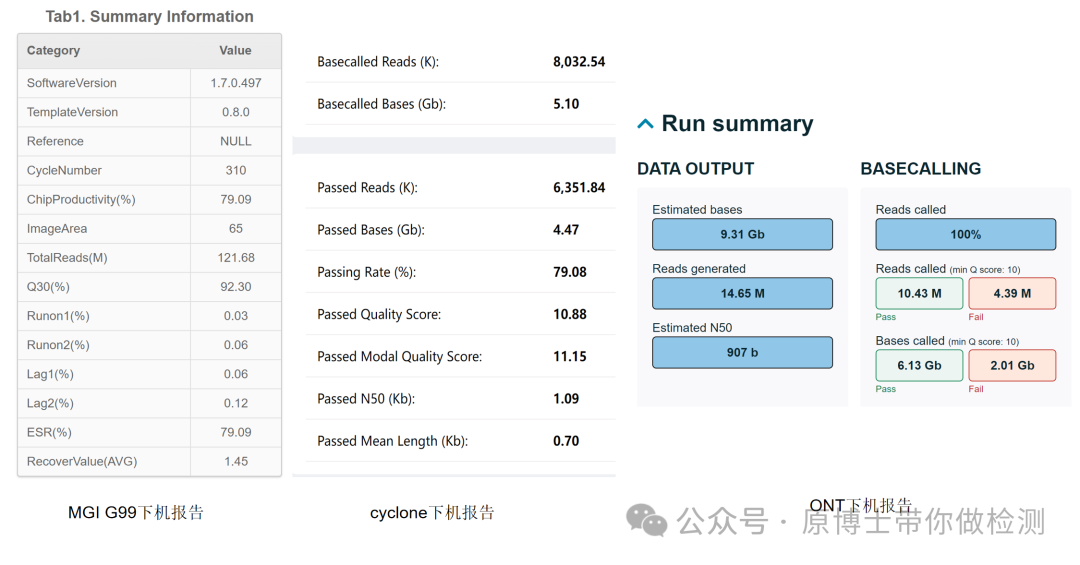This screenshot has height=565, width=1080.
Task: Click the Passed Reads (K) row
Action: (x=460, y=188)
